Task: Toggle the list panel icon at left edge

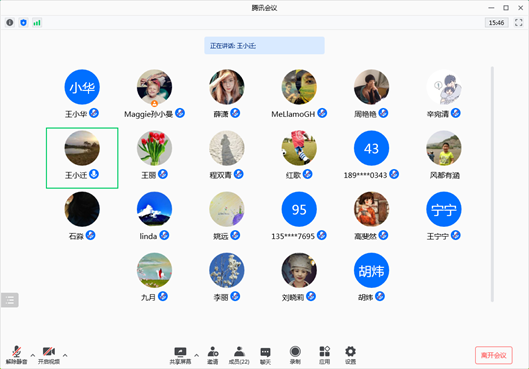Action: point(10,300)
